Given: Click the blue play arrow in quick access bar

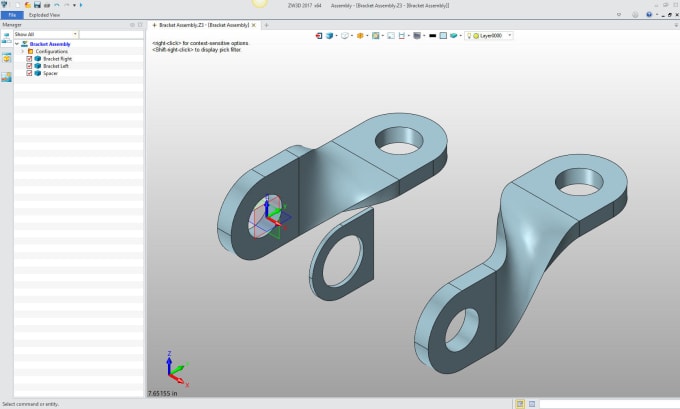Looking at the screenshot, I should [x=81, y=5].
